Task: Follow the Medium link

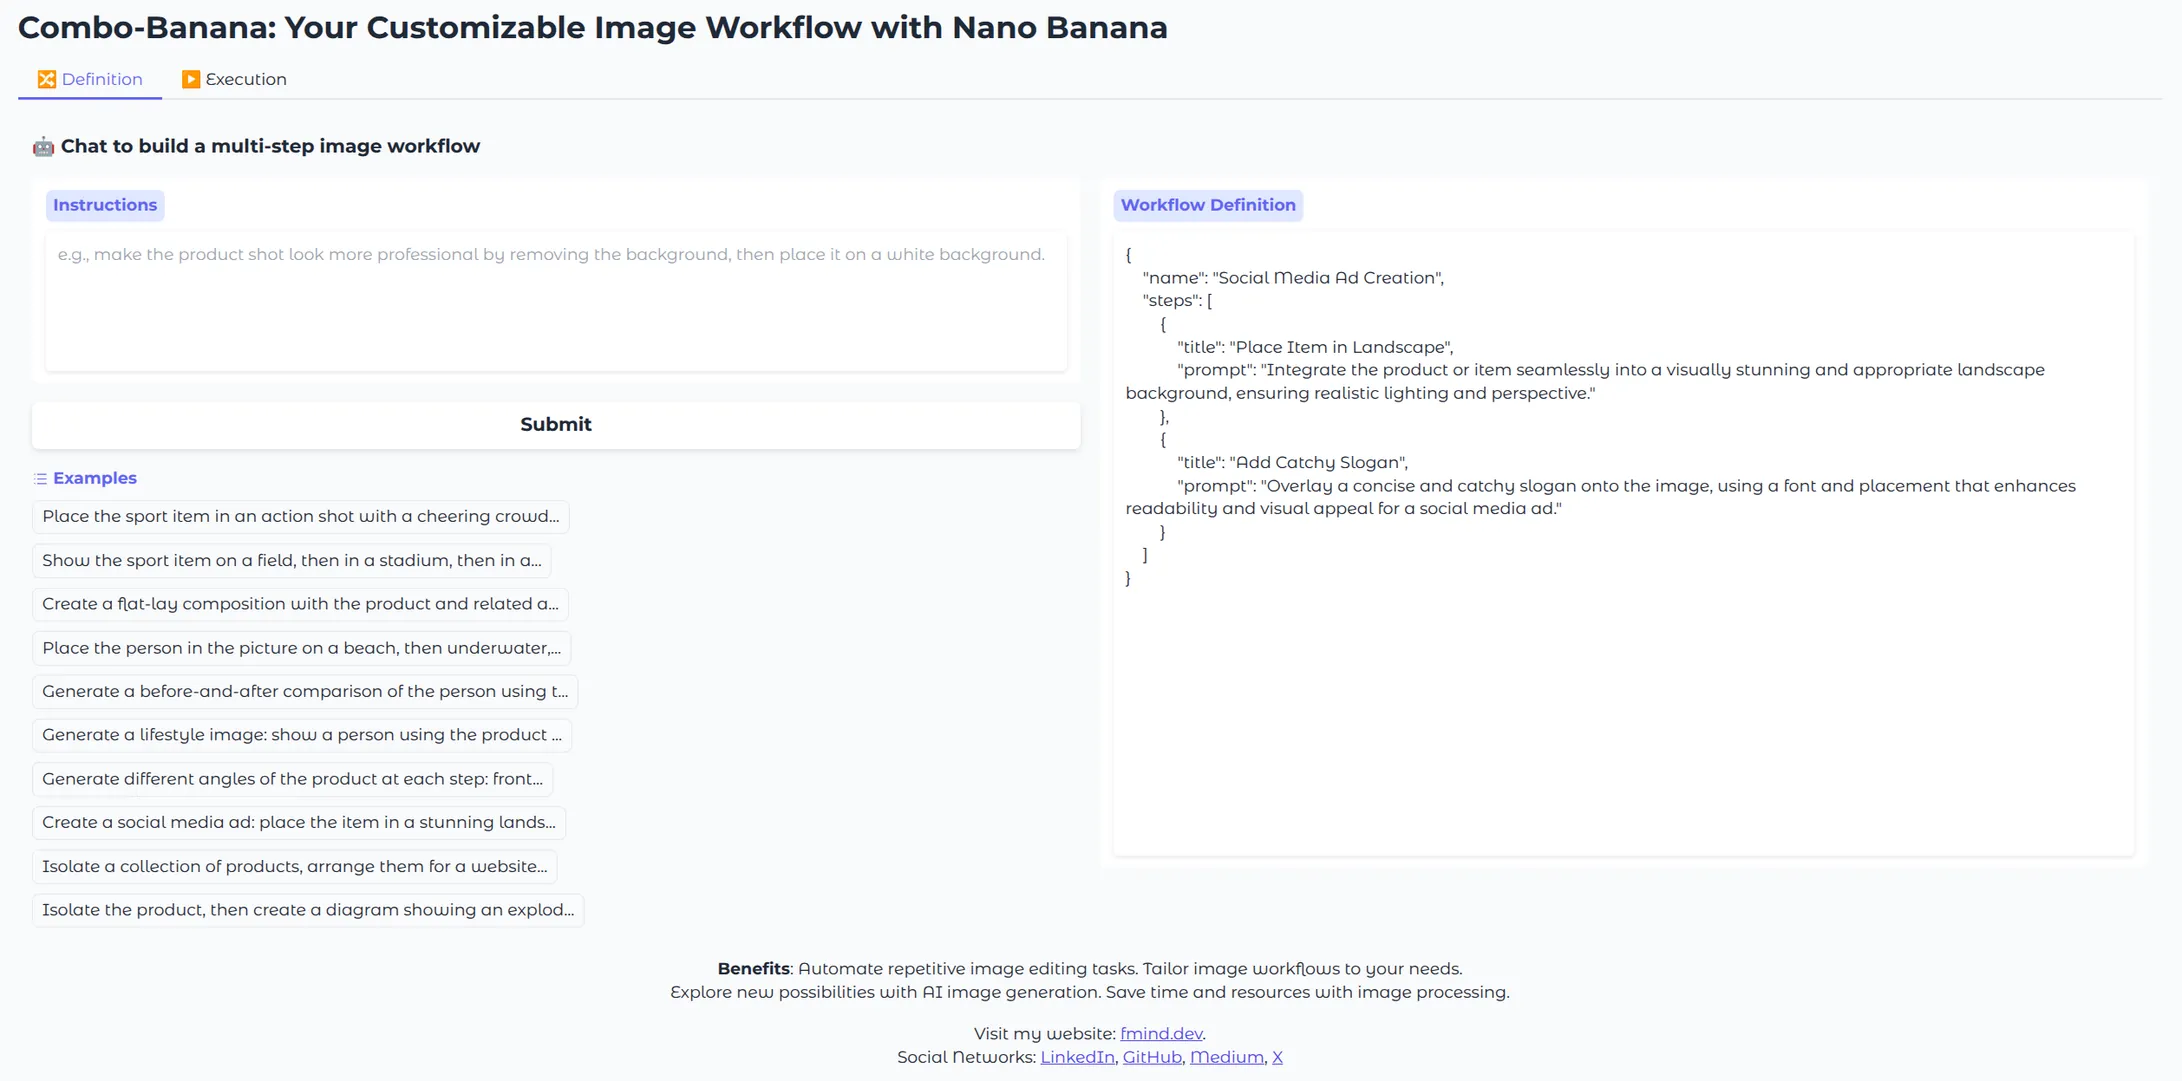Action: [1226, 1057]
